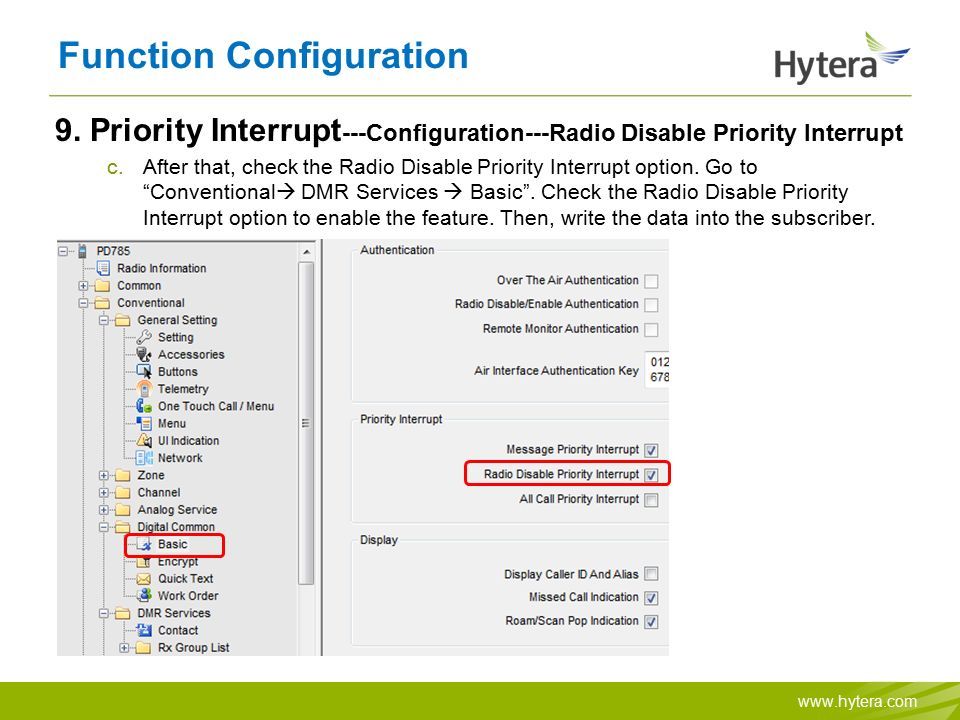960x720 pixels.
Task: Select Work Order tree item
Action: click(x=188, y=596)
